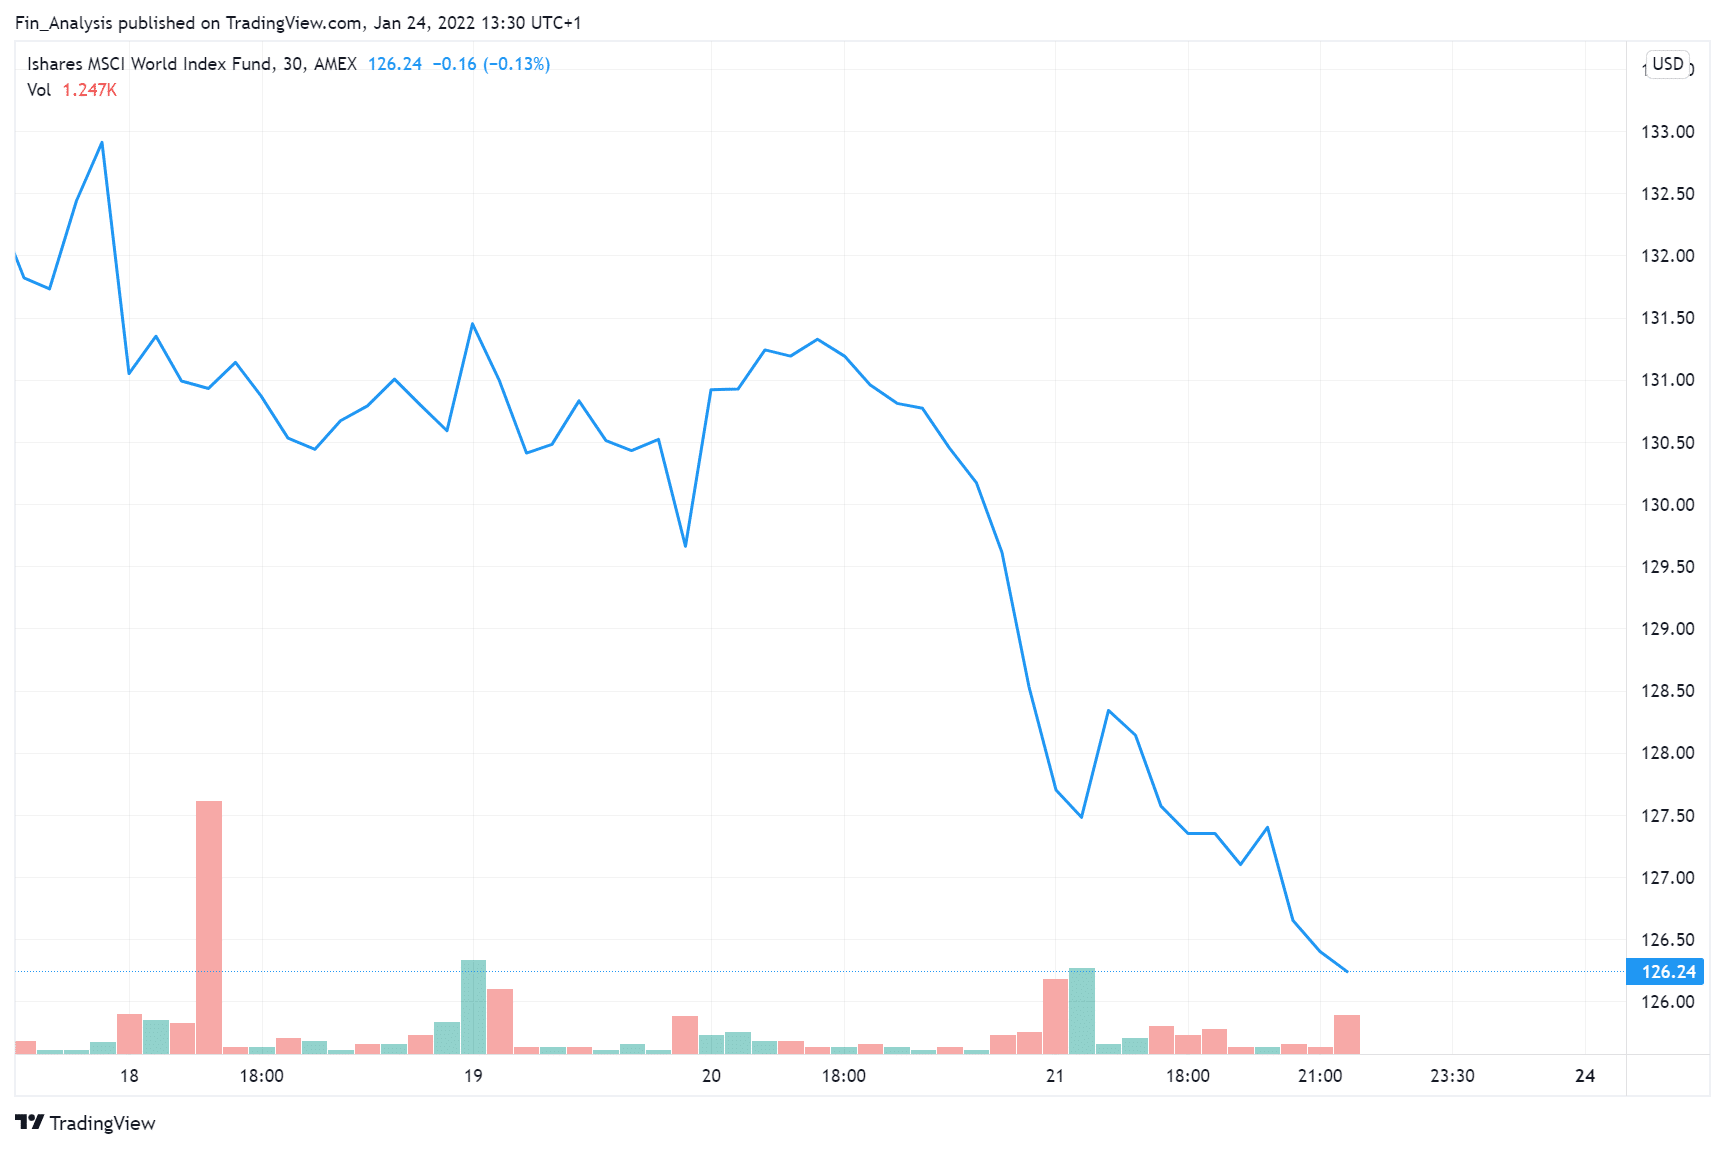Click the Vol indicator label

(39, 90)
